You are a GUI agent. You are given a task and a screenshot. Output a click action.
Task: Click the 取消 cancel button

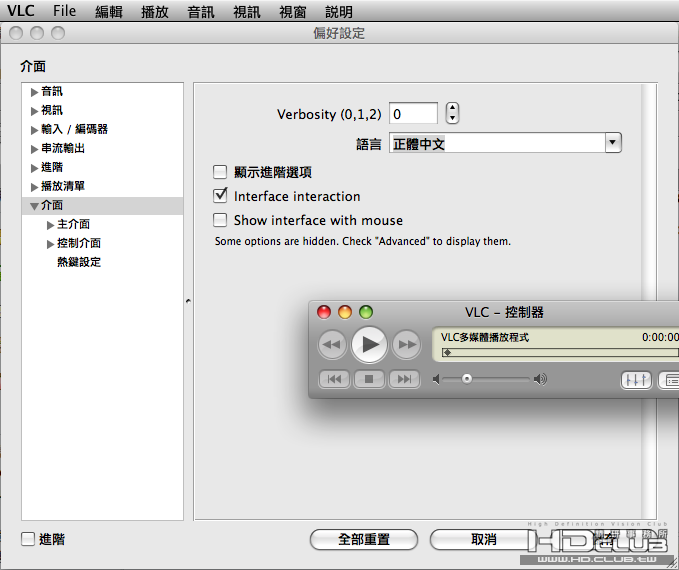coord(484,540)
